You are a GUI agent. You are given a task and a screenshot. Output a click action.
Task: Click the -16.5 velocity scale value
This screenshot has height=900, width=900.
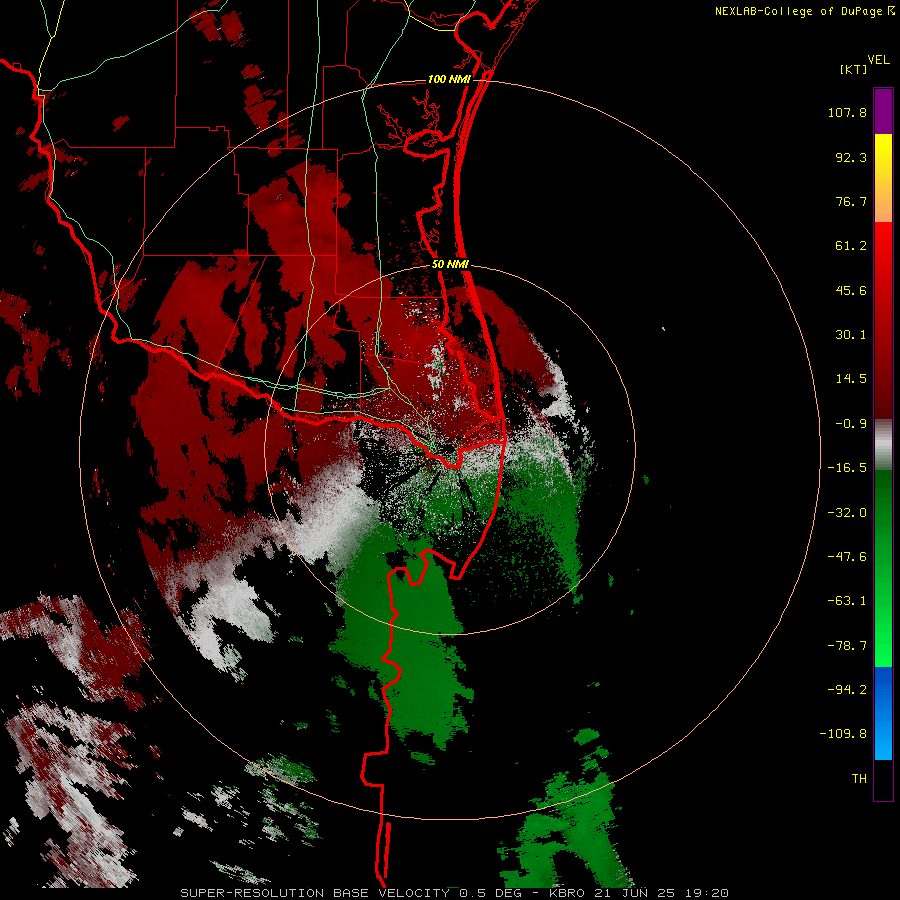(847, 468)
